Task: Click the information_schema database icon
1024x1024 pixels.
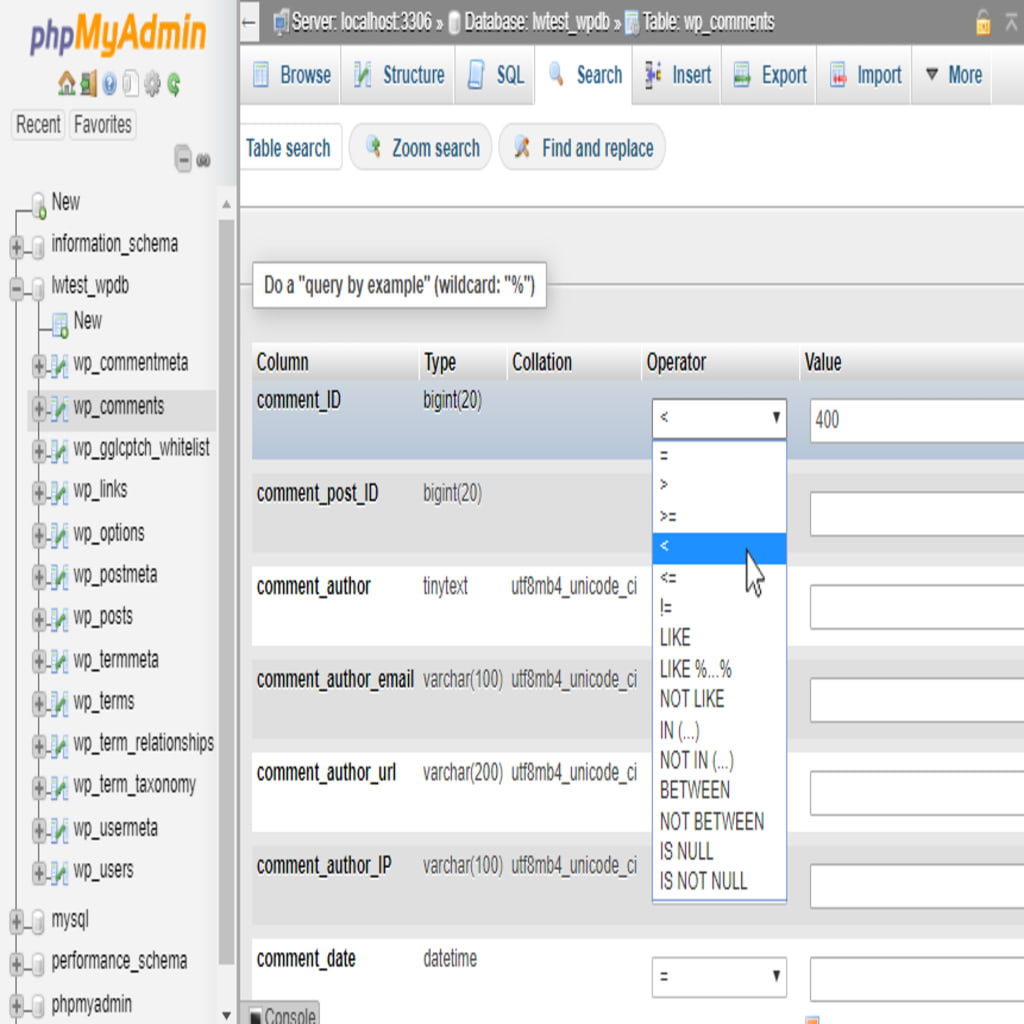Action: [38, 246]
